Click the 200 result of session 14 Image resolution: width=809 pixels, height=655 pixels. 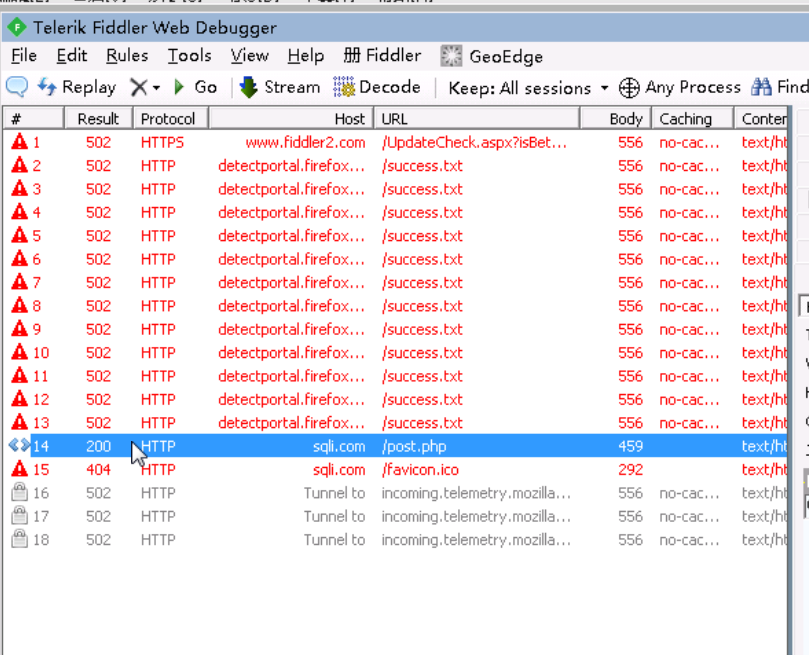(x=99, y=446)
